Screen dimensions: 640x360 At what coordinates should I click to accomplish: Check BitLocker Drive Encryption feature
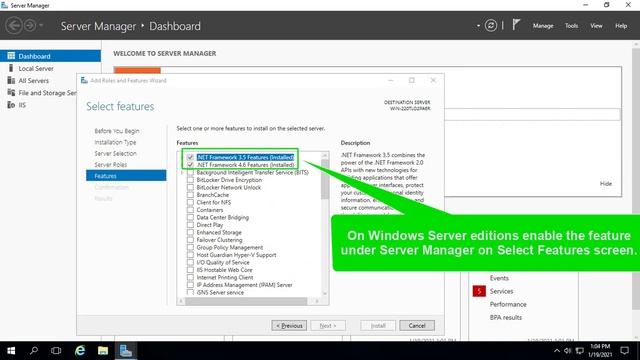pyautogui.click(x=190, y=180)
